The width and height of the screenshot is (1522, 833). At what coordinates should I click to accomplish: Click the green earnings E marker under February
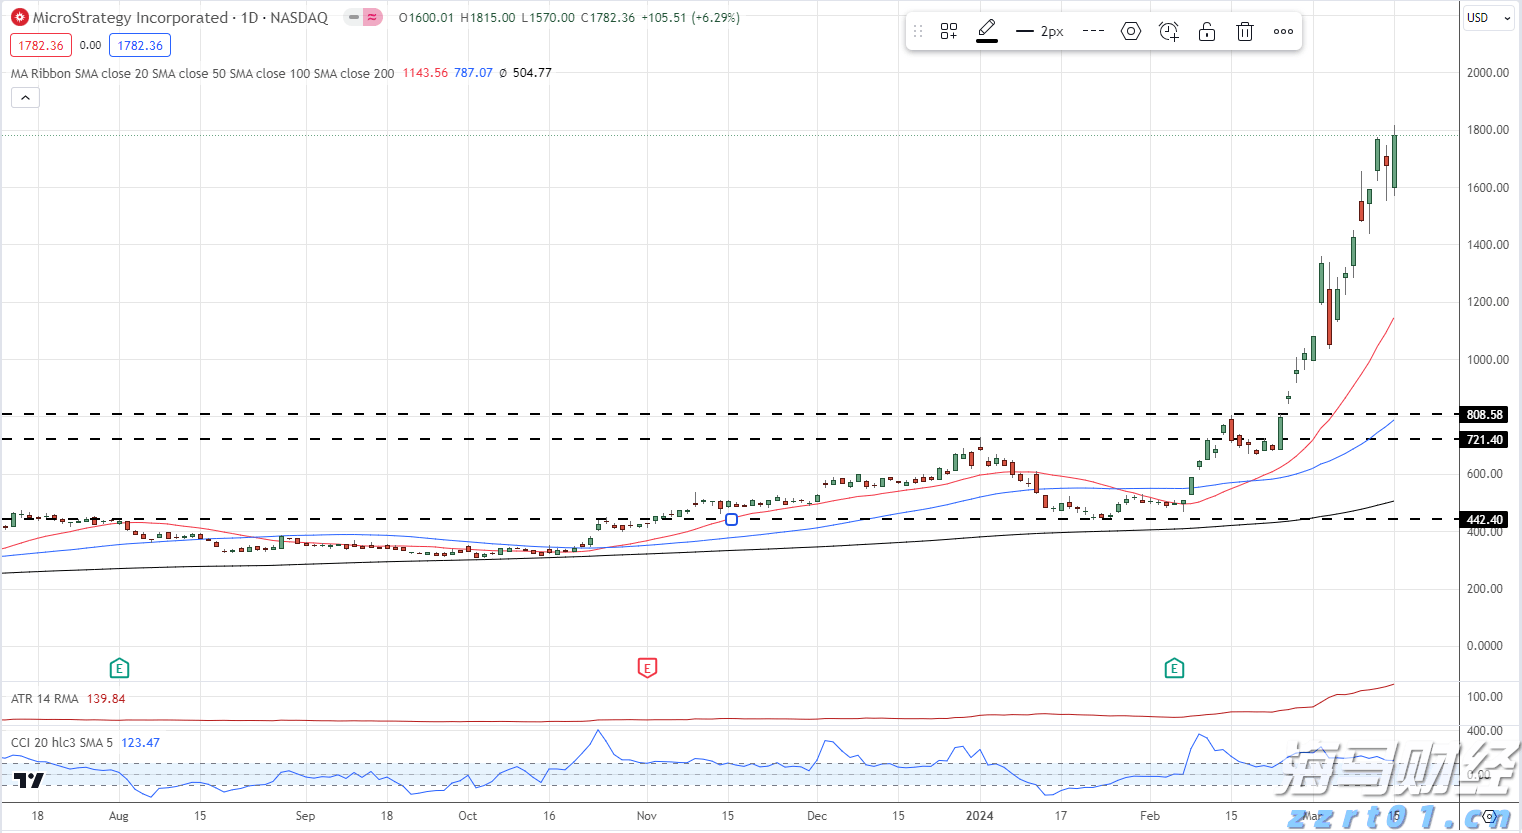[1174, 667]
